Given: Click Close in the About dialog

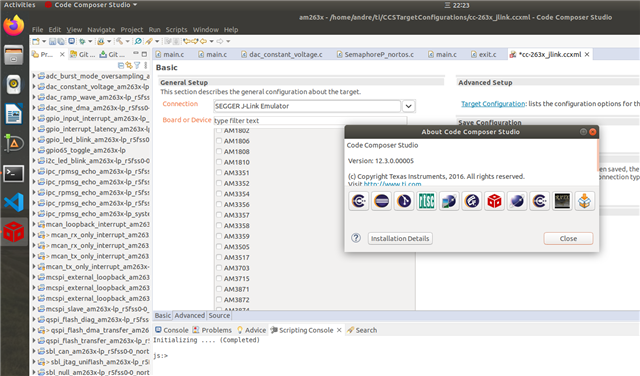Looking at the screenshot, I should point(568,238).
